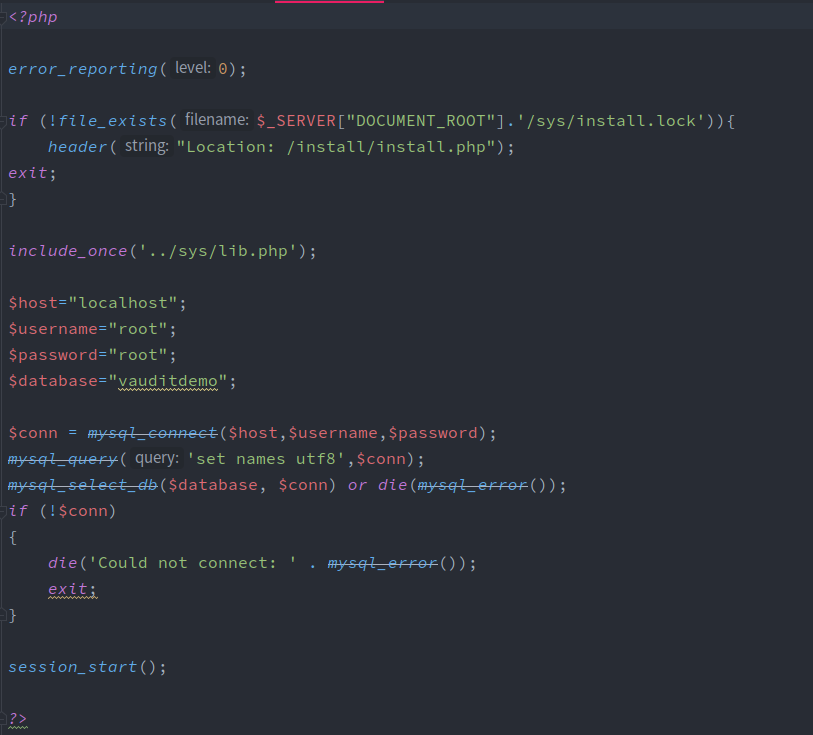Click the session_start function call
Viewport: 813px width, 735px height.
72,667
